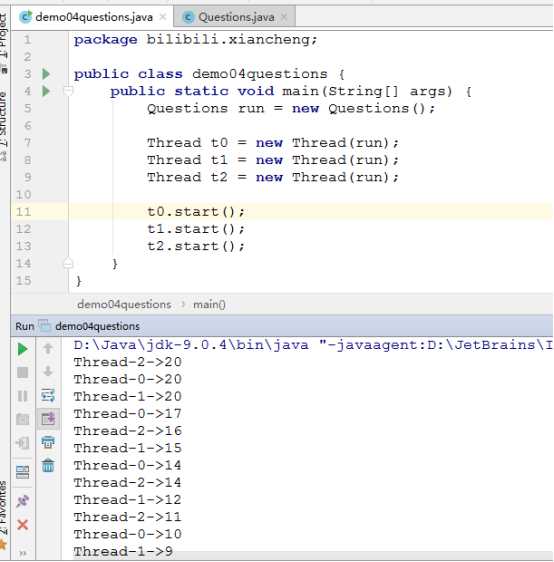Click the Restore Layout icon
Viewport: 554px width, 562px height.
[23, 472]
